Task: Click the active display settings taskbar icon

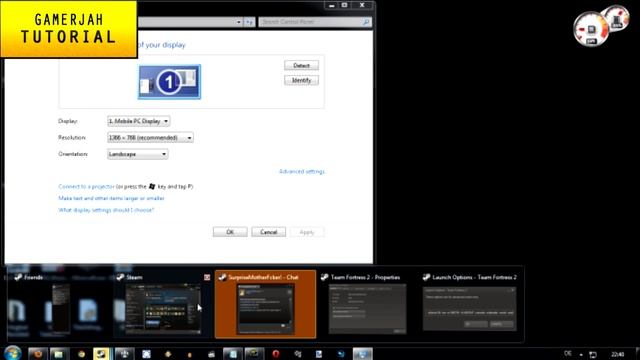Action: (362, 354)
